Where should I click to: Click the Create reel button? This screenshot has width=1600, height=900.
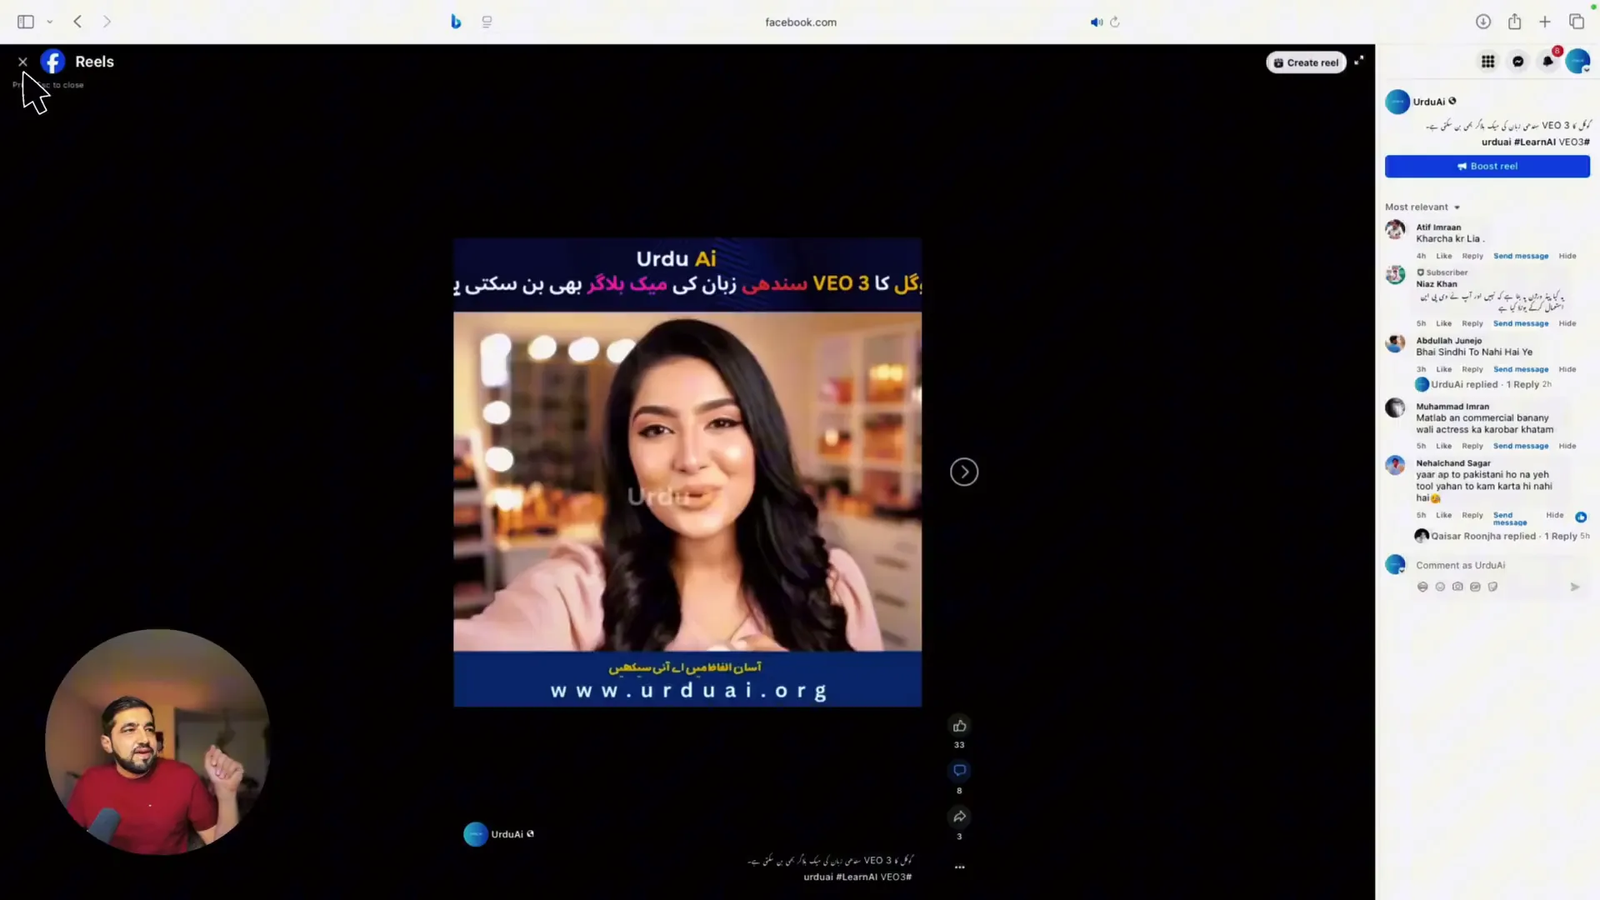(x=1306, y=62)
